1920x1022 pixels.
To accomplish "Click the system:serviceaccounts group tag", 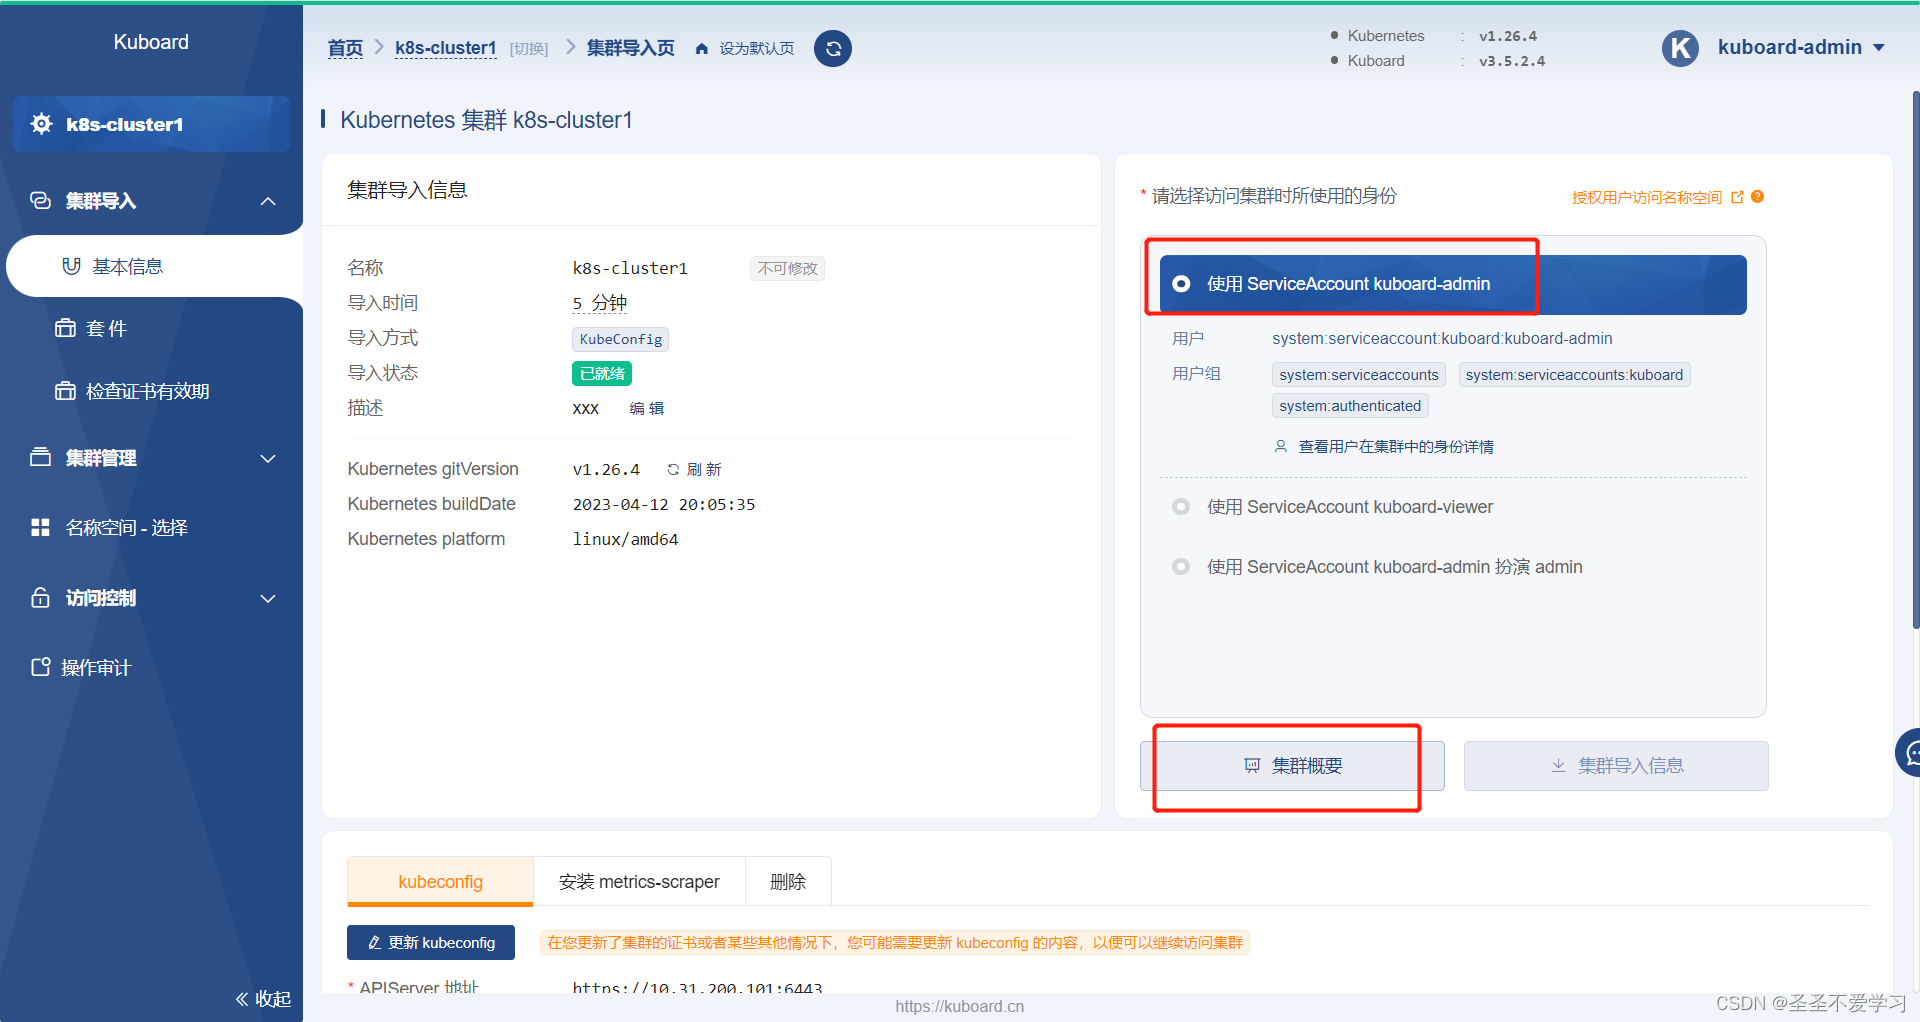I will tap(1359, 374).
